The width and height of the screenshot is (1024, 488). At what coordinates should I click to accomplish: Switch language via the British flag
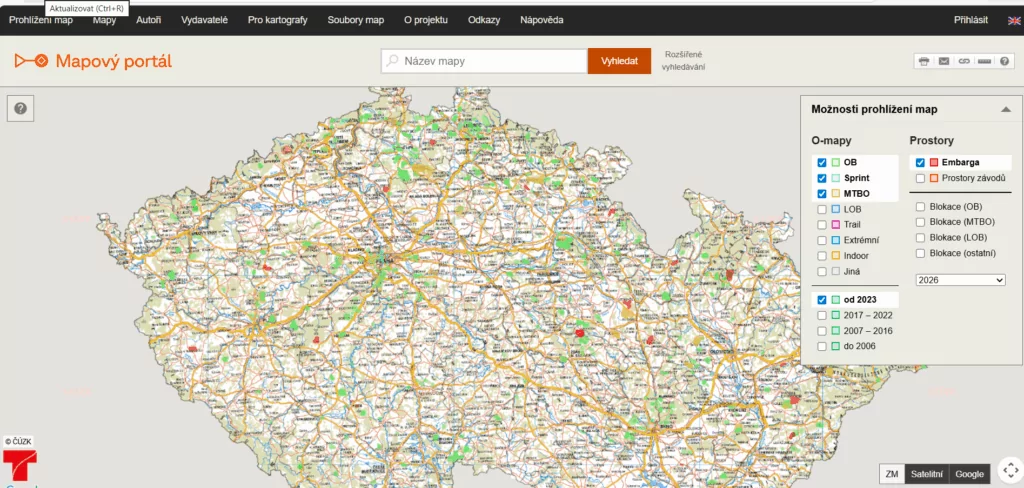[1014, 20]
